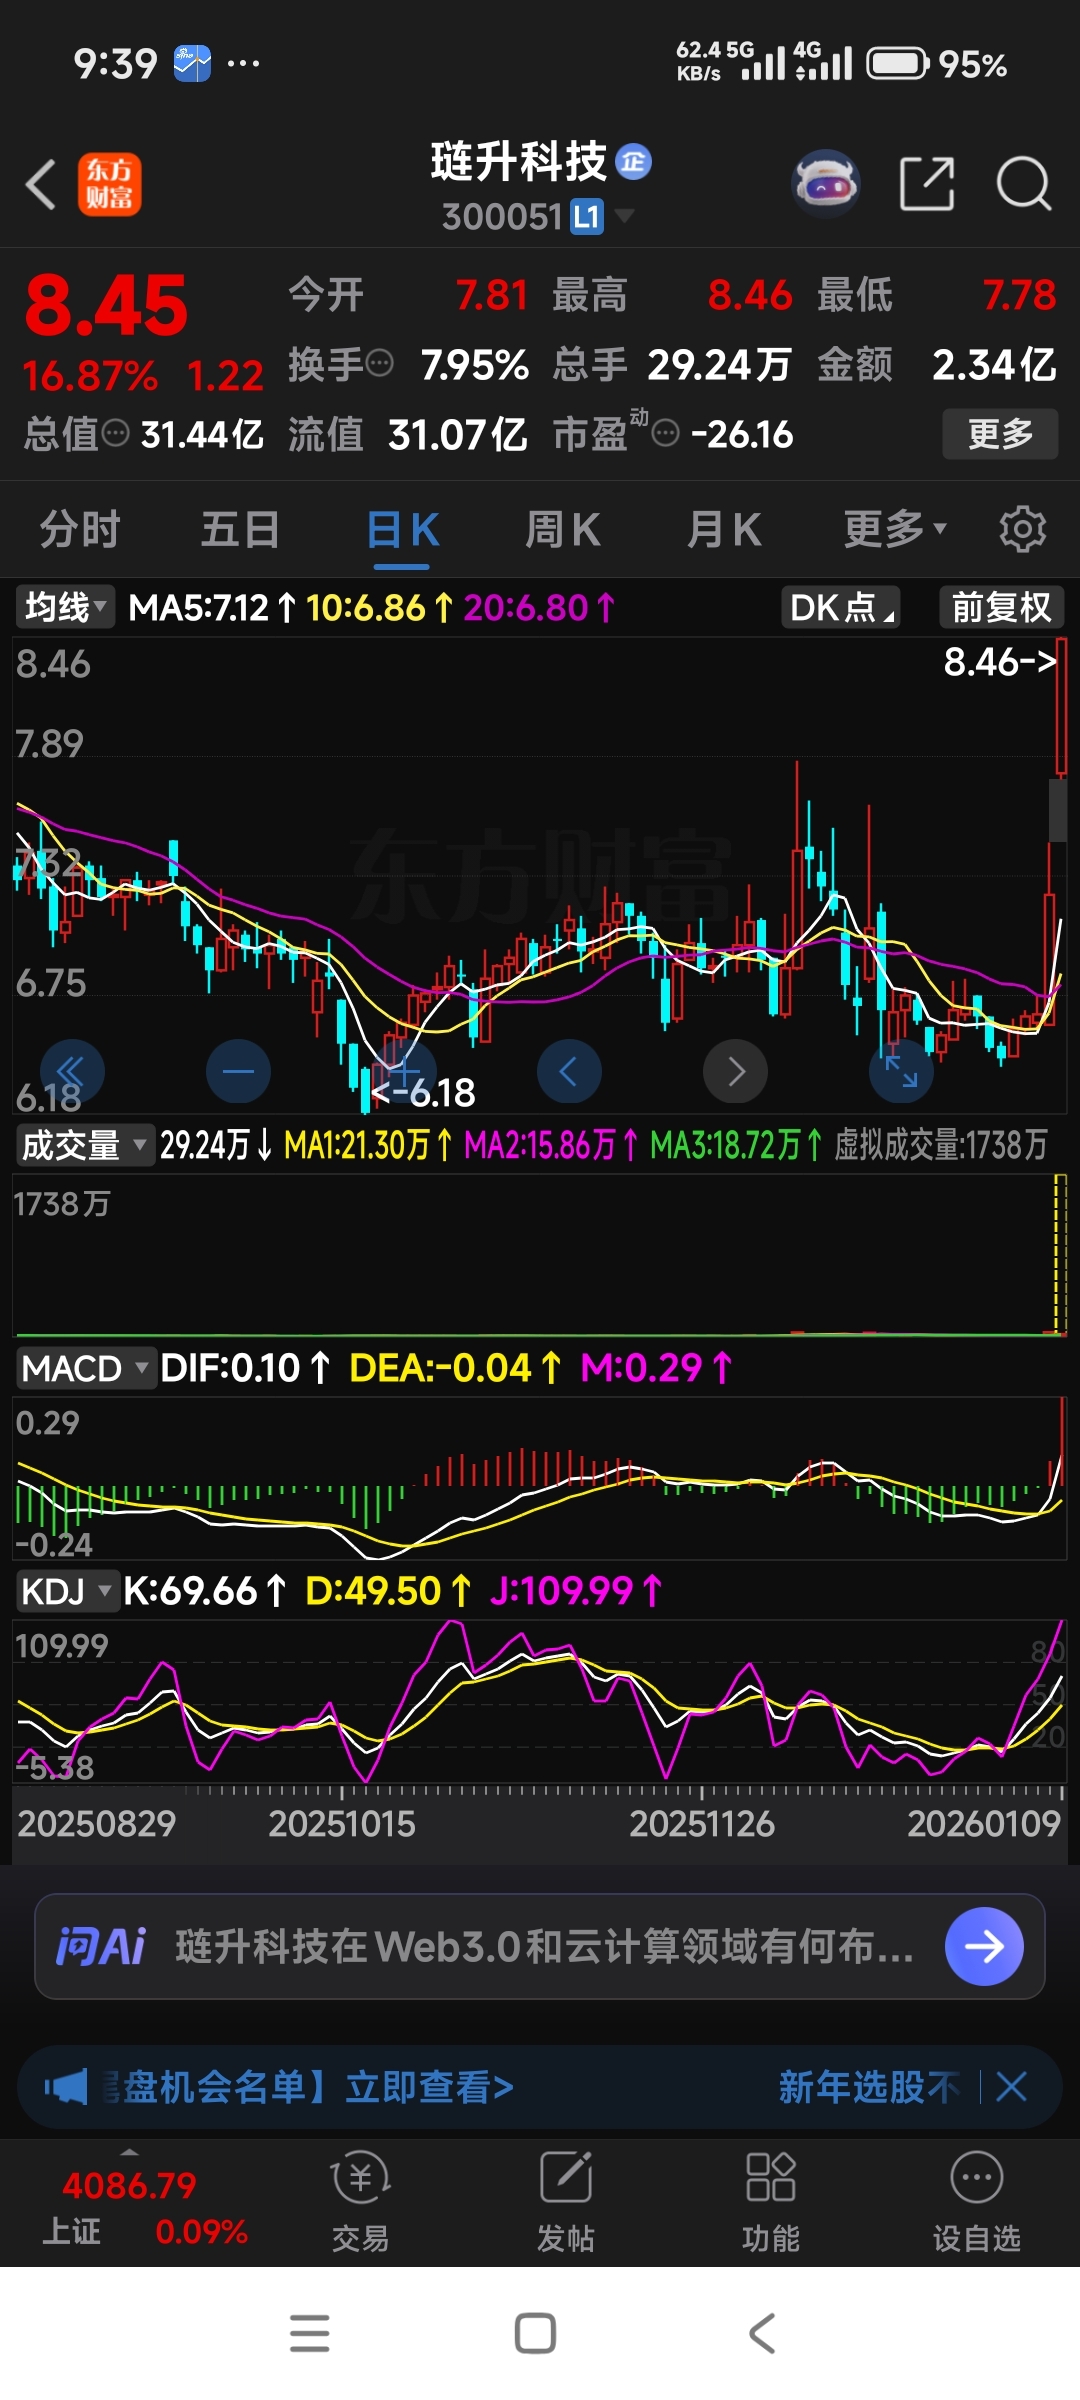Expand the stock code dropdown arrow
The image size is (1080, 2400).
[x=624, y=215]
